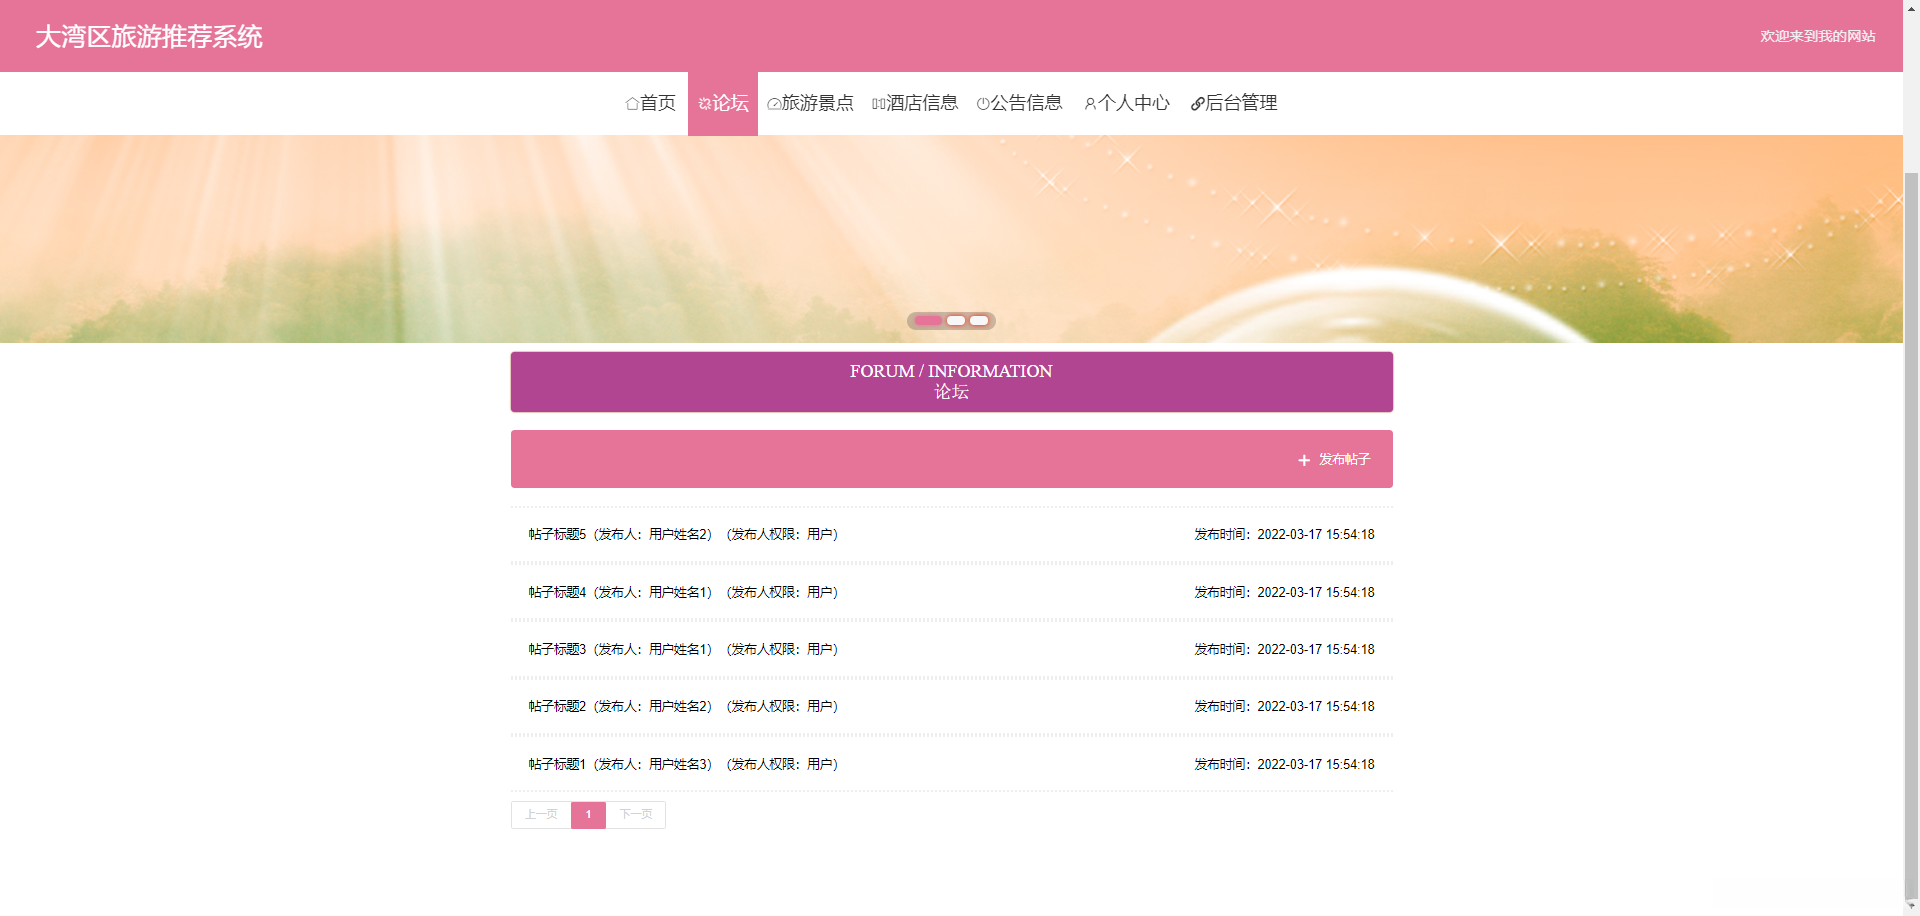Image resolution: width=1920 pixels, height=916 pixels.
Task: Open post 帖子标题2 by 用户姓名2
Action: [683, 707]
